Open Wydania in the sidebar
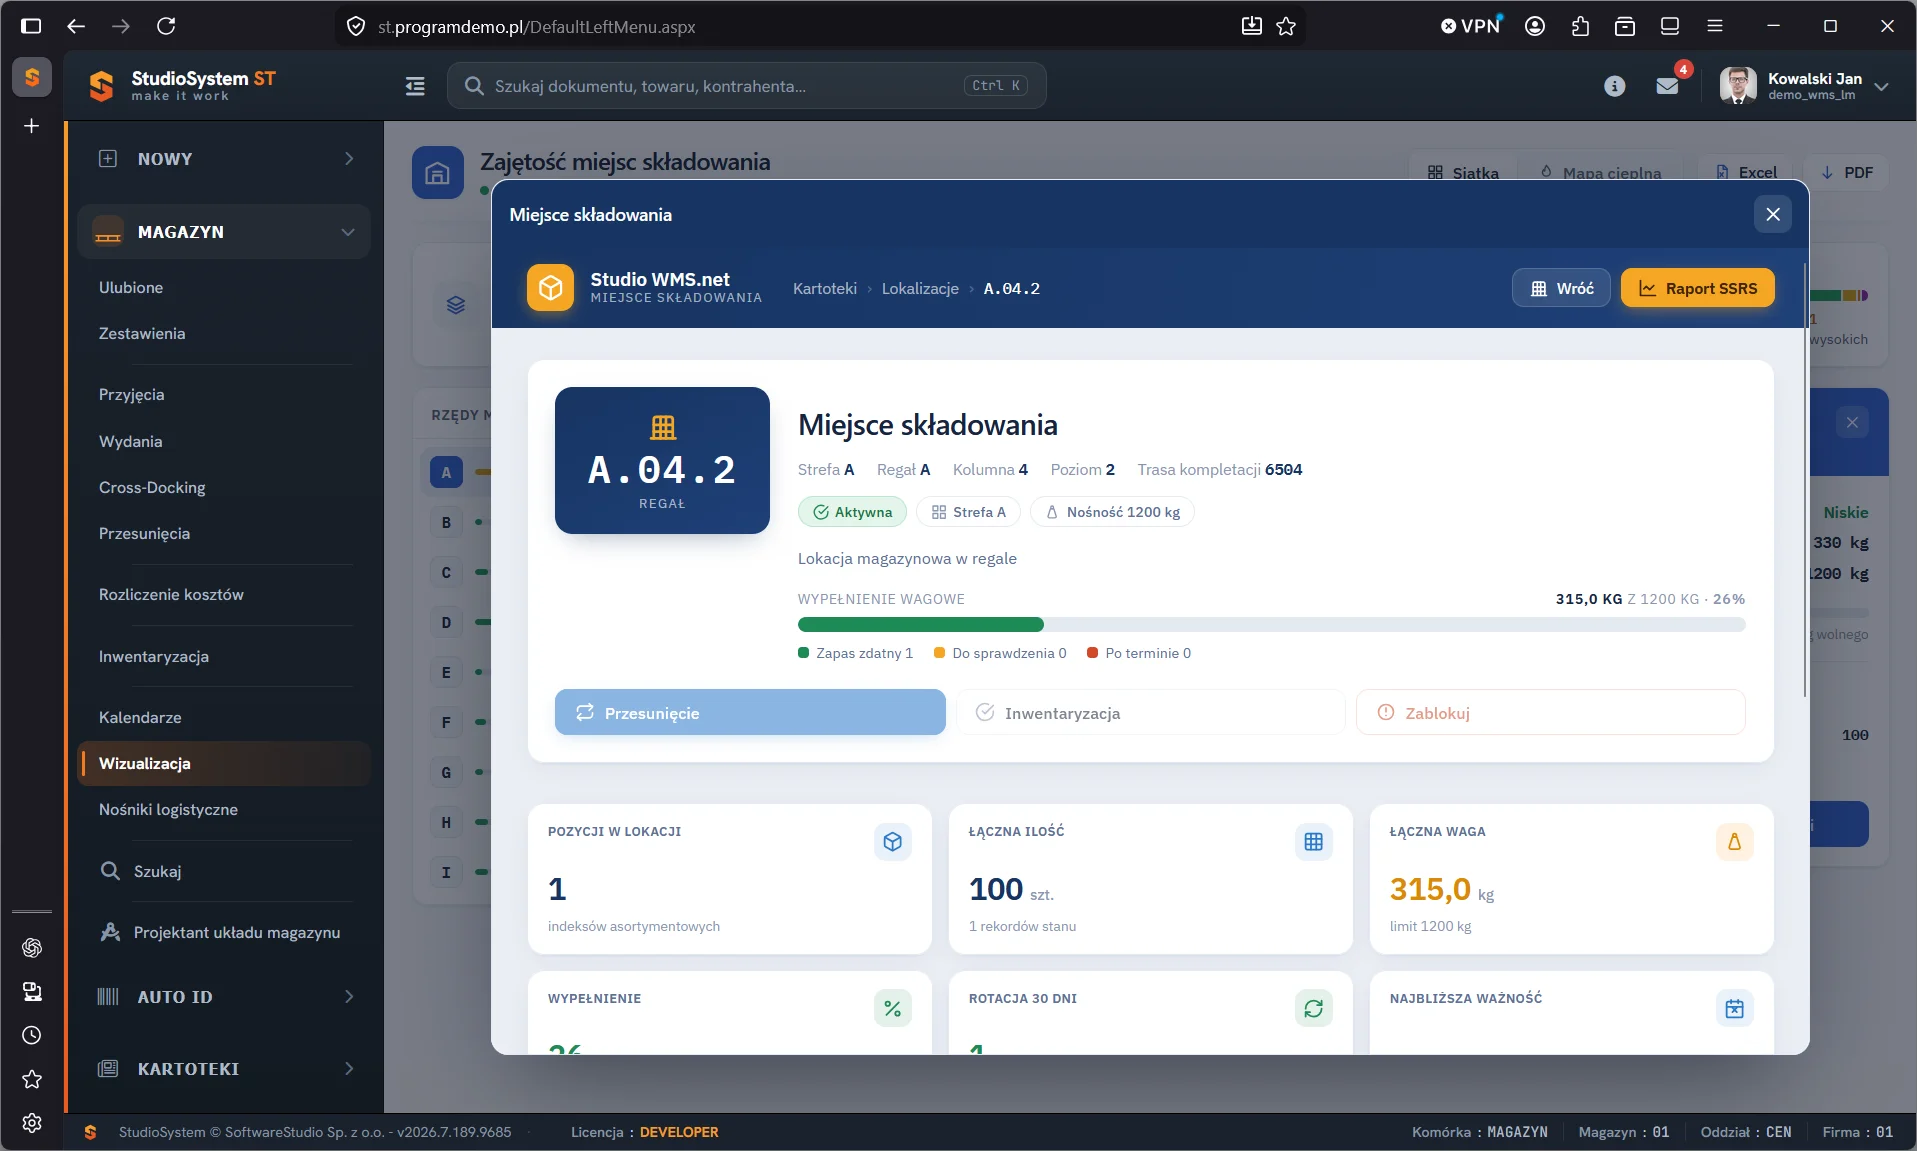This screenshot has width=1917, height=1151. click(130, 441)
